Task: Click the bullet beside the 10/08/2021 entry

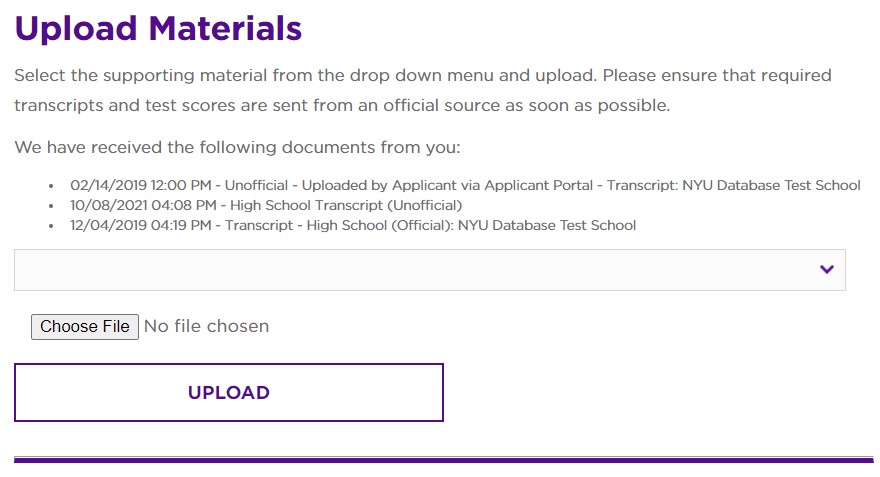Action: [51, 206]
